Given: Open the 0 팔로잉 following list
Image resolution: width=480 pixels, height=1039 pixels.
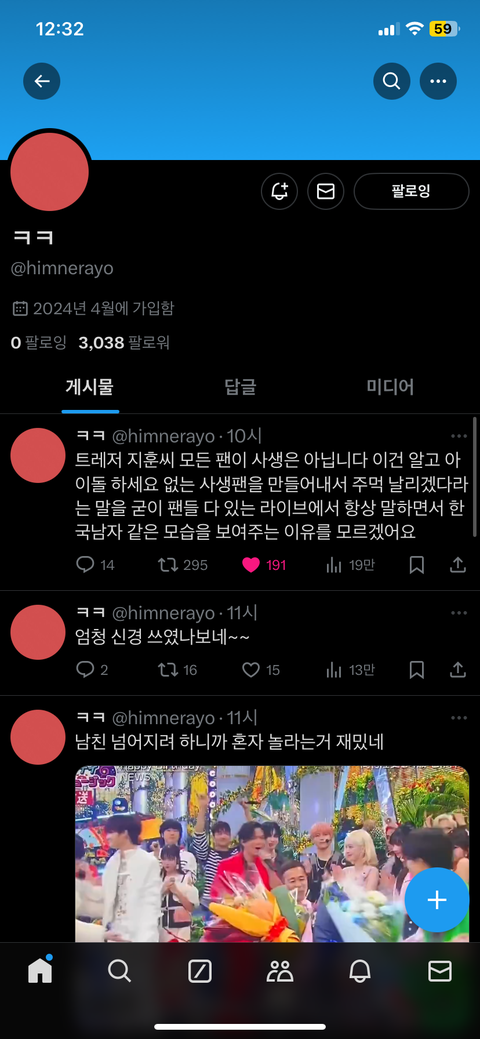Looking at the screenshot, I should pyautogui.click(x=38, y=343).
